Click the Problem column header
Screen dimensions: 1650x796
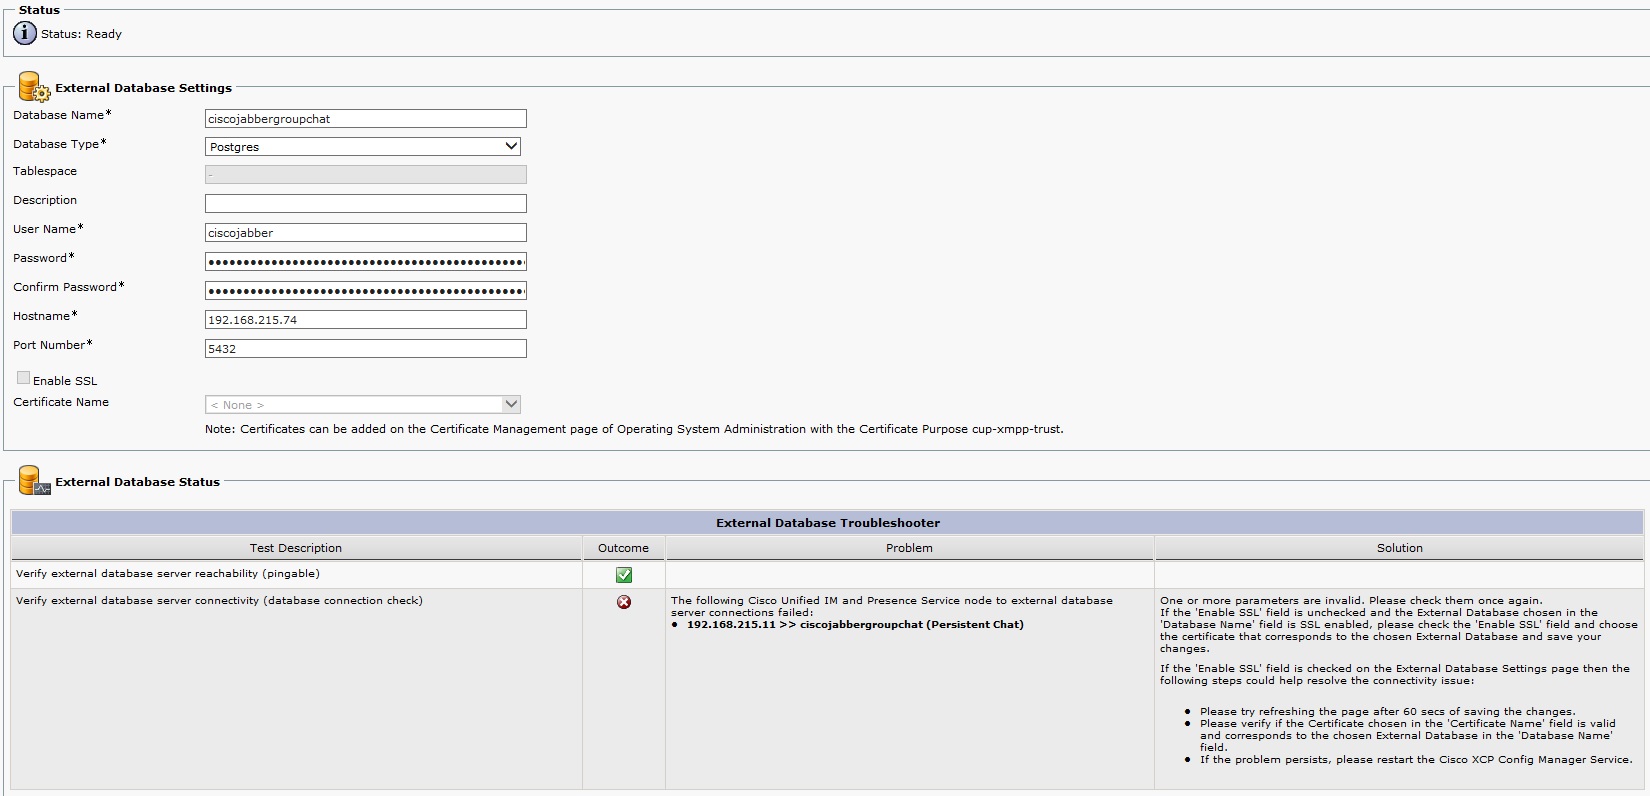(x=909, y=548)
